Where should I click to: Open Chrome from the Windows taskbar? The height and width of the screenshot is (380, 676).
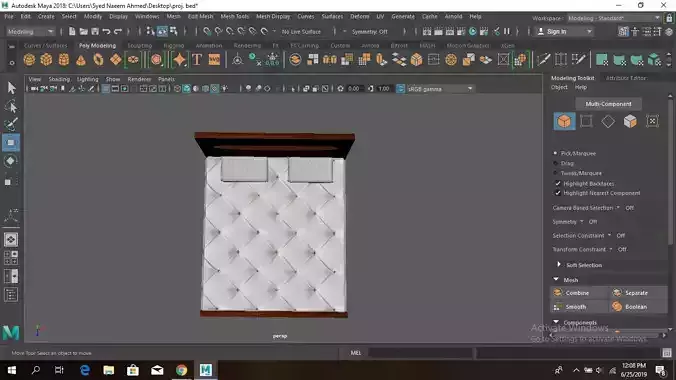point(182,370)
